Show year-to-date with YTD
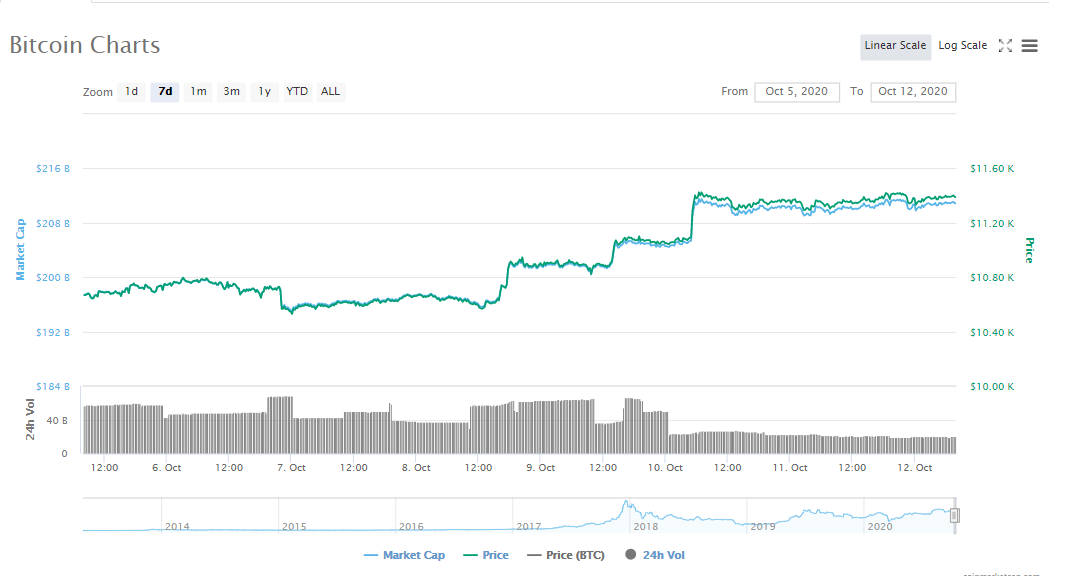The image size is (1067, 576). pos(297,92)
